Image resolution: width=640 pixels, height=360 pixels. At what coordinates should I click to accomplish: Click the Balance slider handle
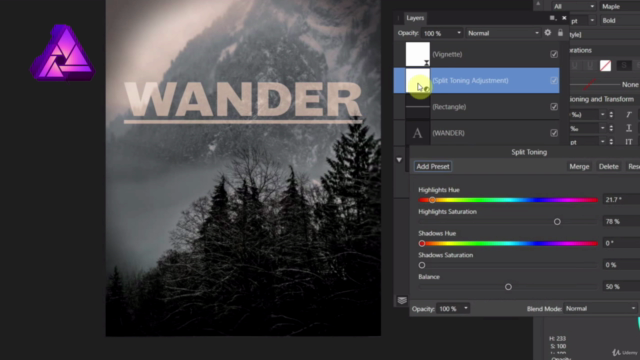[508, 287]
